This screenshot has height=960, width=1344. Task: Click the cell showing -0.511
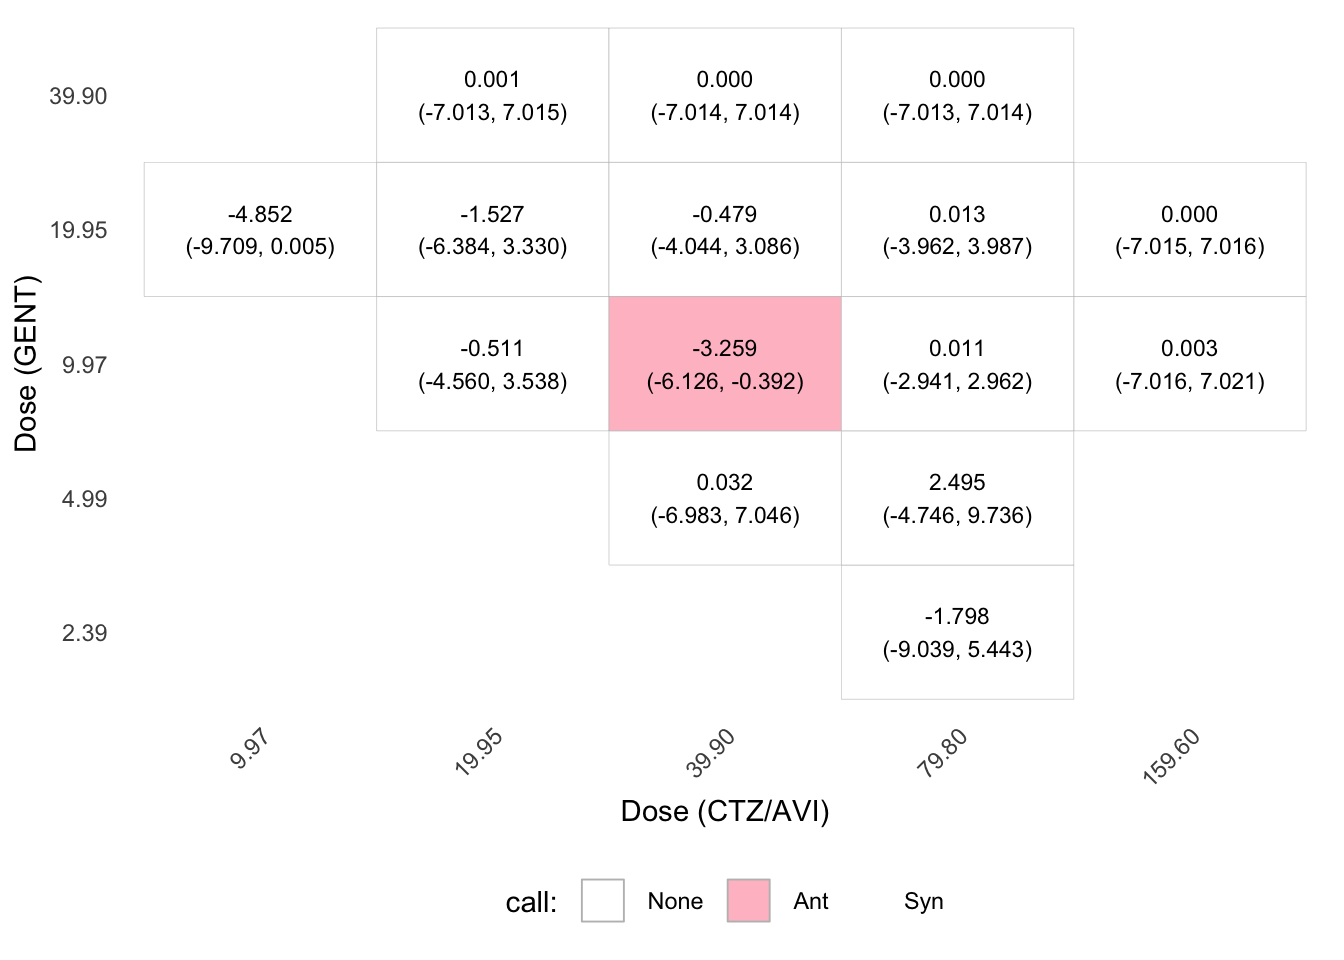[x=492, y=364]
